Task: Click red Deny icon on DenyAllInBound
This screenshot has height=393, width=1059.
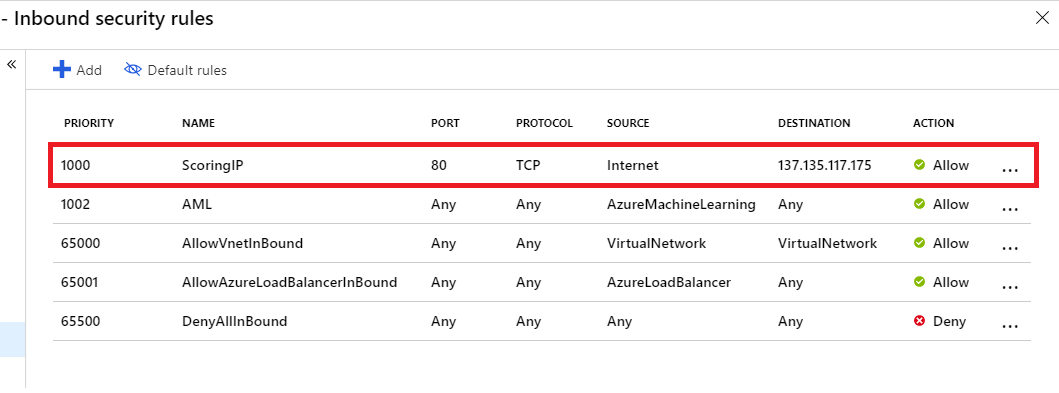Action: tap(919, 321)
